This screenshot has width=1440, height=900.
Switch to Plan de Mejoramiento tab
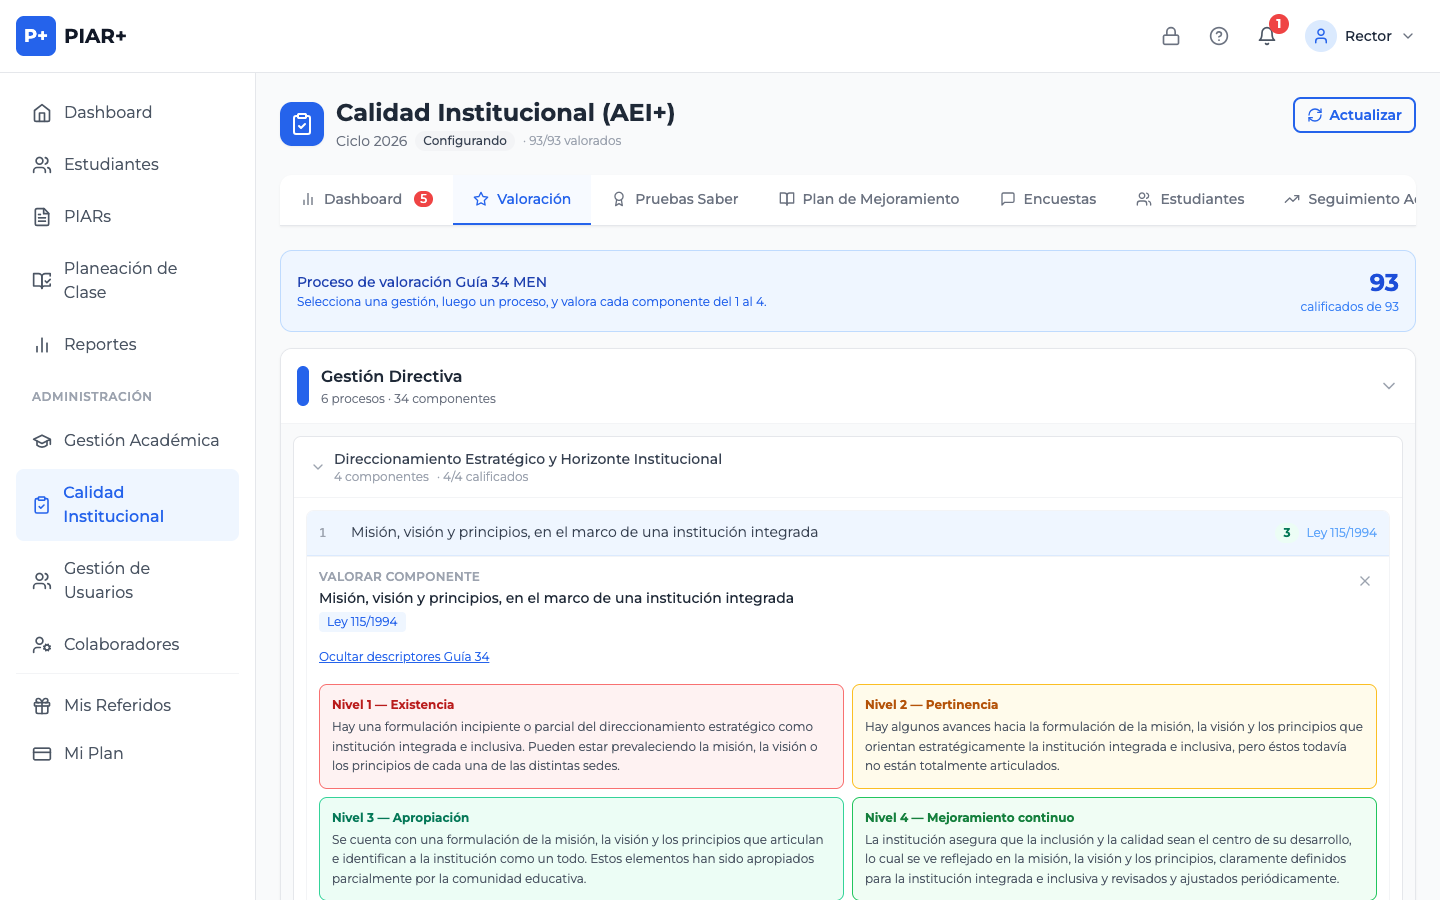869,199
